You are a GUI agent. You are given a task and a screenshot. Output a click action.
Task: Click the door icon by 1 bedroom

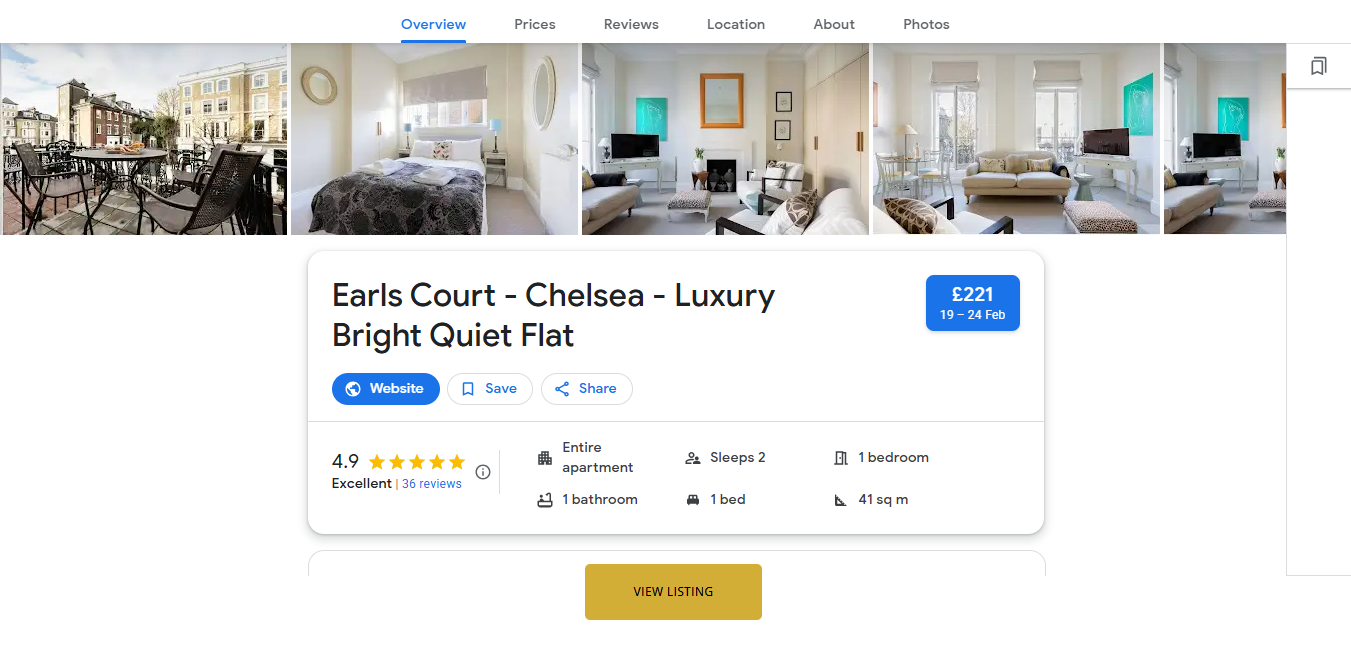coord(841,458)
